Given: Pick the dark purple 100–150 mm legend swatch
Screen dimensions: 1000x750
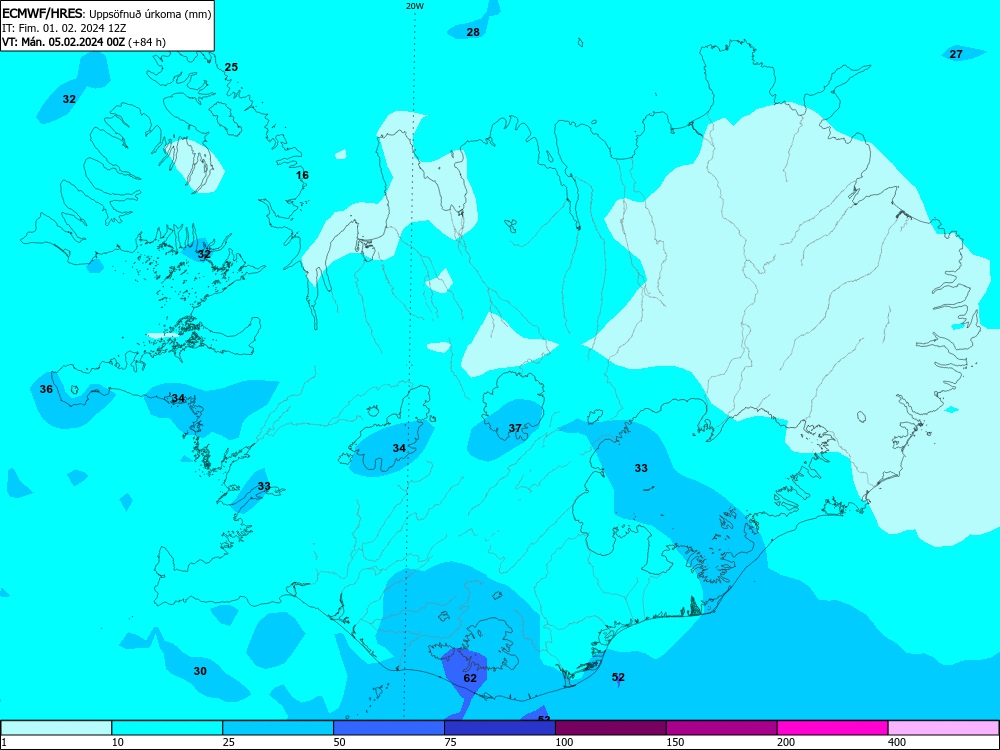Looking at the screenshot, I should tap(611, 728).
